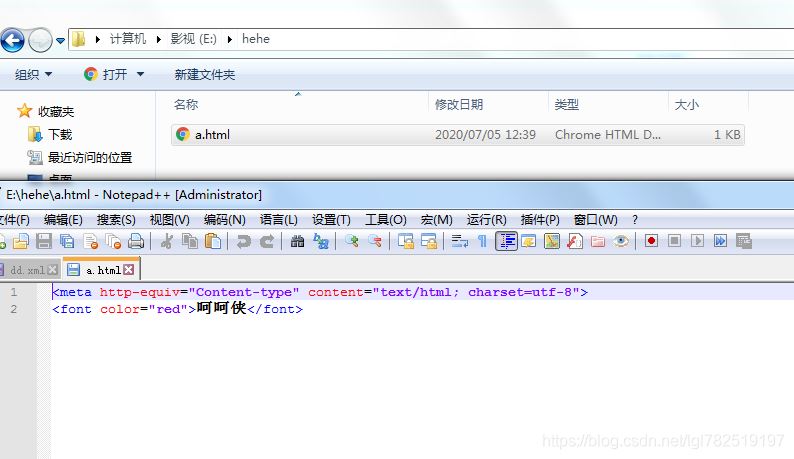Screen dimensions: 794x459
Task: Select the hehe folder in address bar
Action: (256, 39)
